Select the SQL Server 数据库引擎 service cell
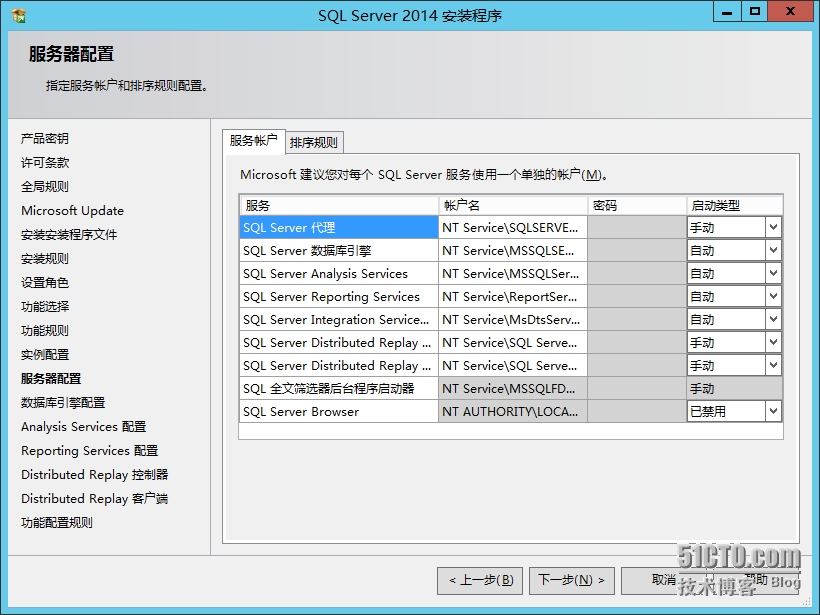Image resolution: width=820 pixels, height=615 pixels. [x=339, y=250]
